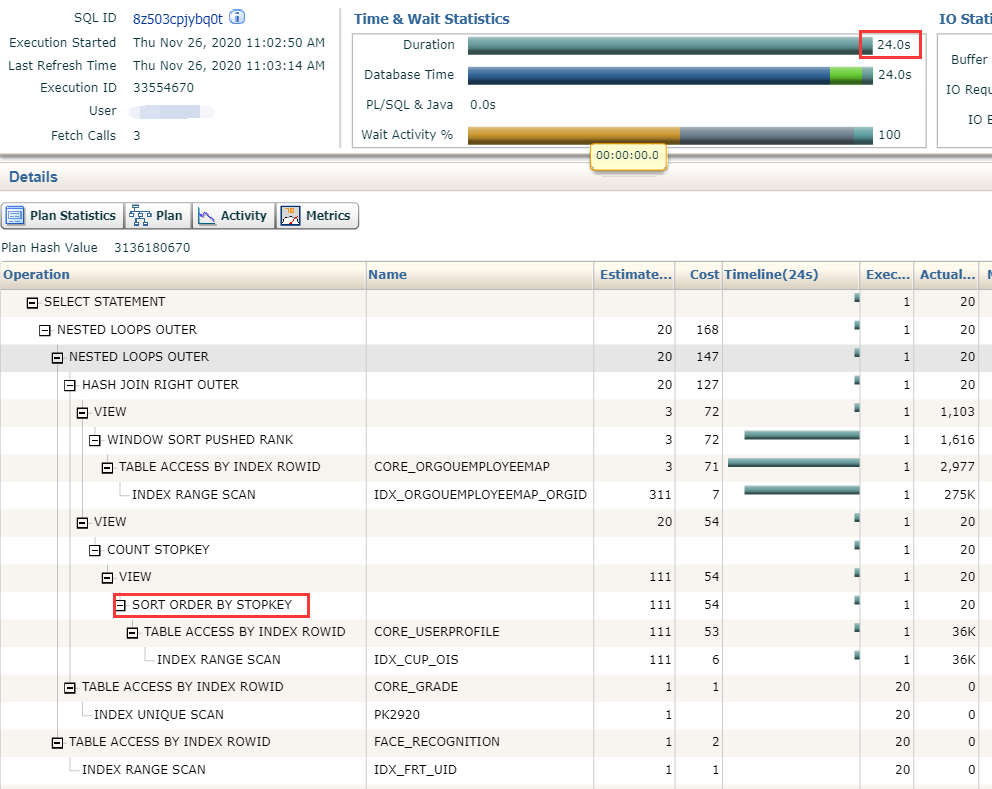Click the Plan Statistics tab icon
992x789 pixels.
[x=16, y=216]
